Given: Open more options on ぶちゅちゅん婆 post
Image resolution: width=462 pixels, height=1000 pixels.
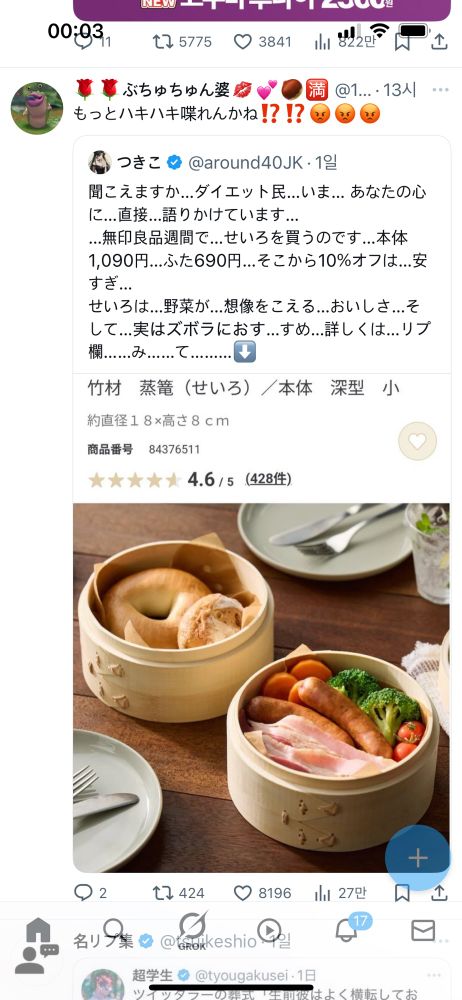Looking at the screenshot, I should pos(440,90).
